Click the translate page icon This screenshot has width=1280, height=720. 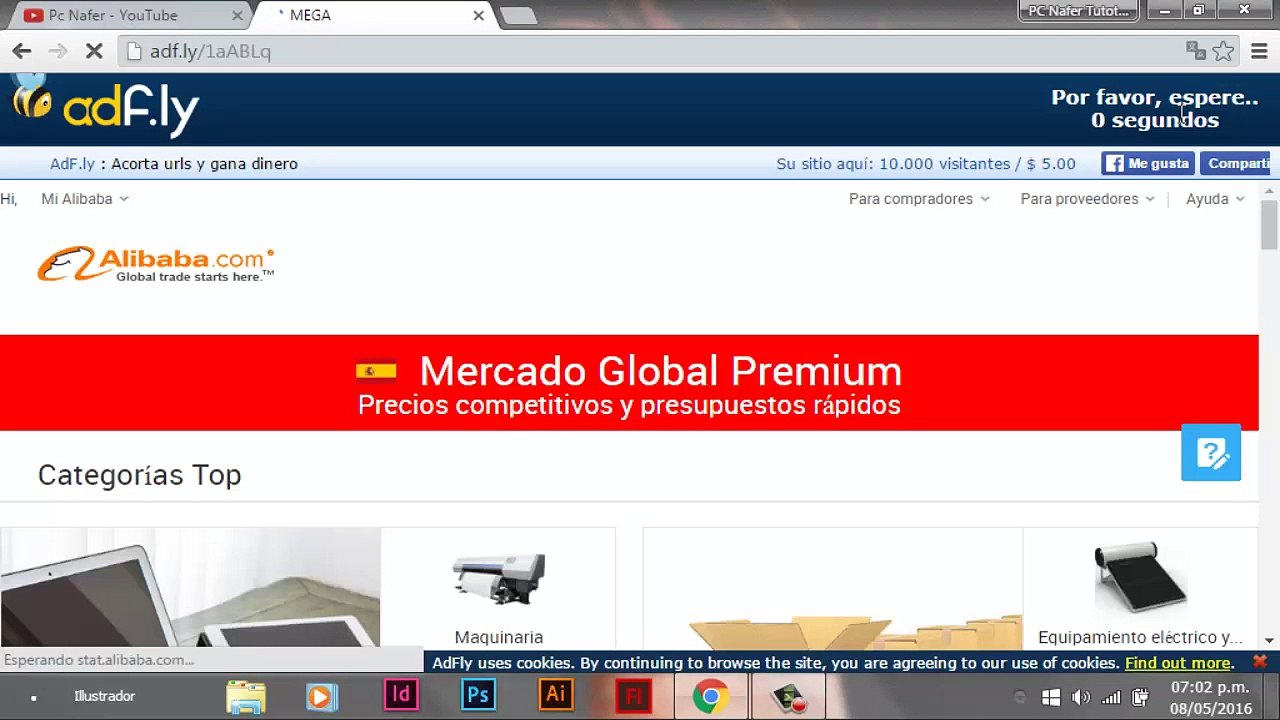(1195, 51)
